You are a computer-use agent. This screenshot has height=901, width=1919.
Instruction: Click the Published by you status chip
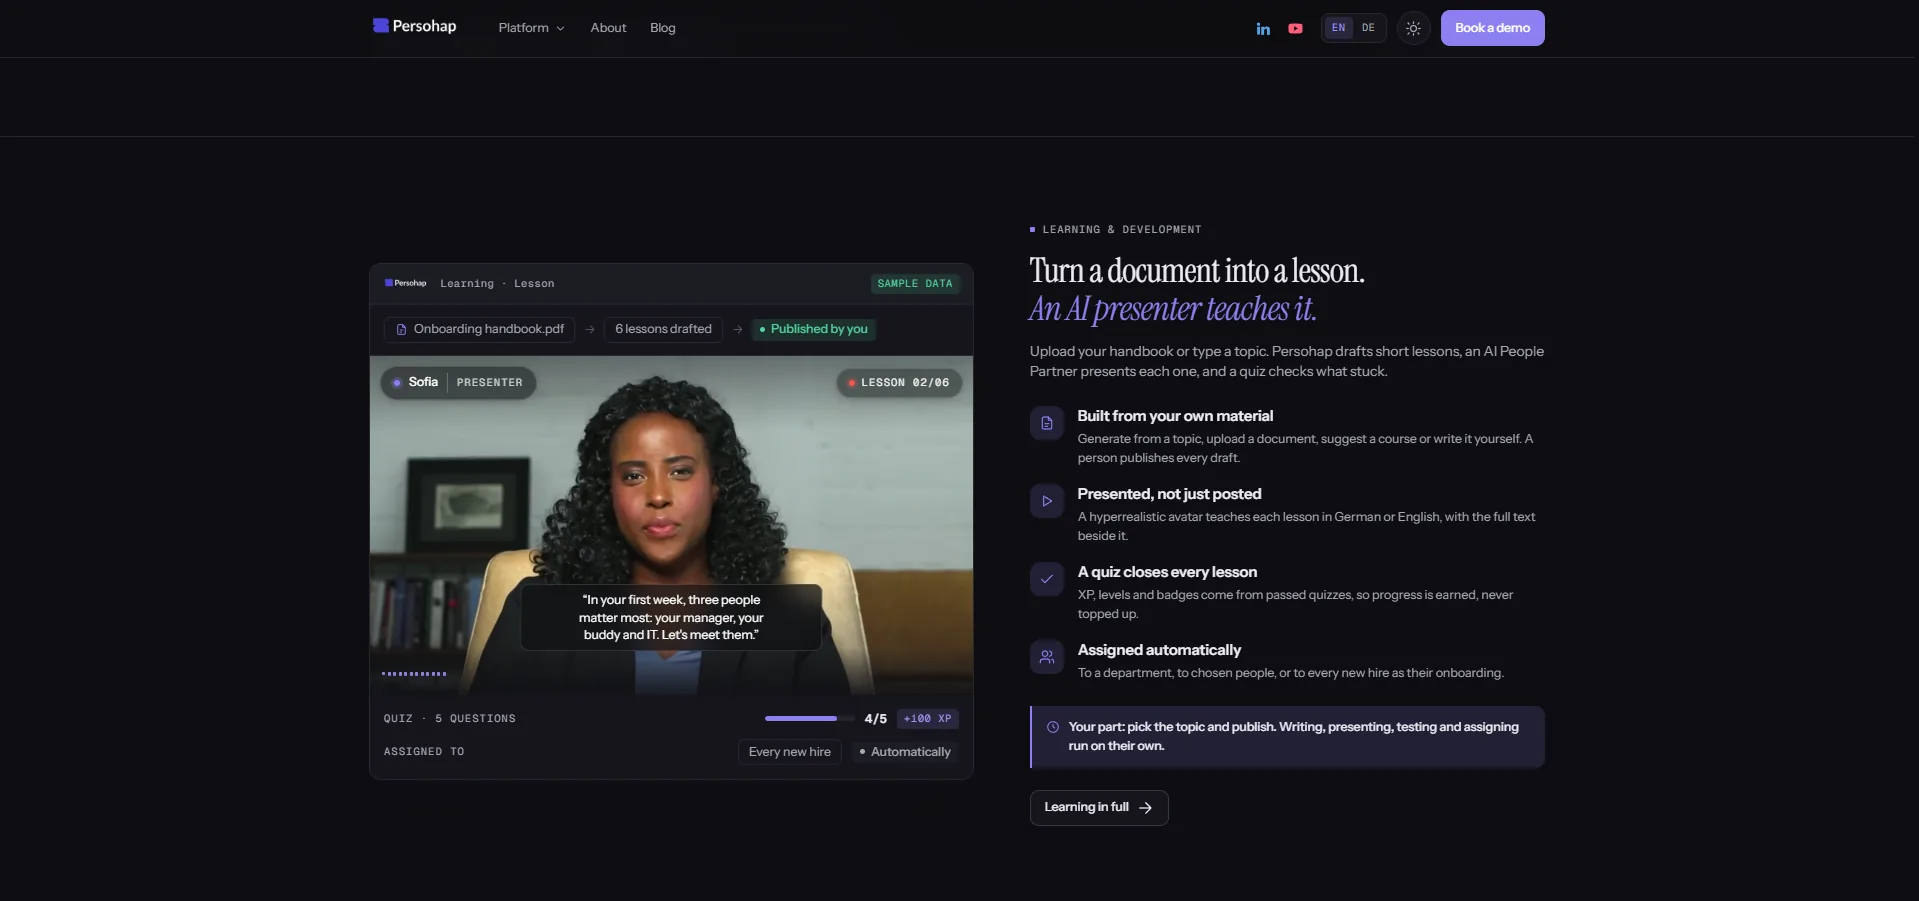(x=813, y=329)
